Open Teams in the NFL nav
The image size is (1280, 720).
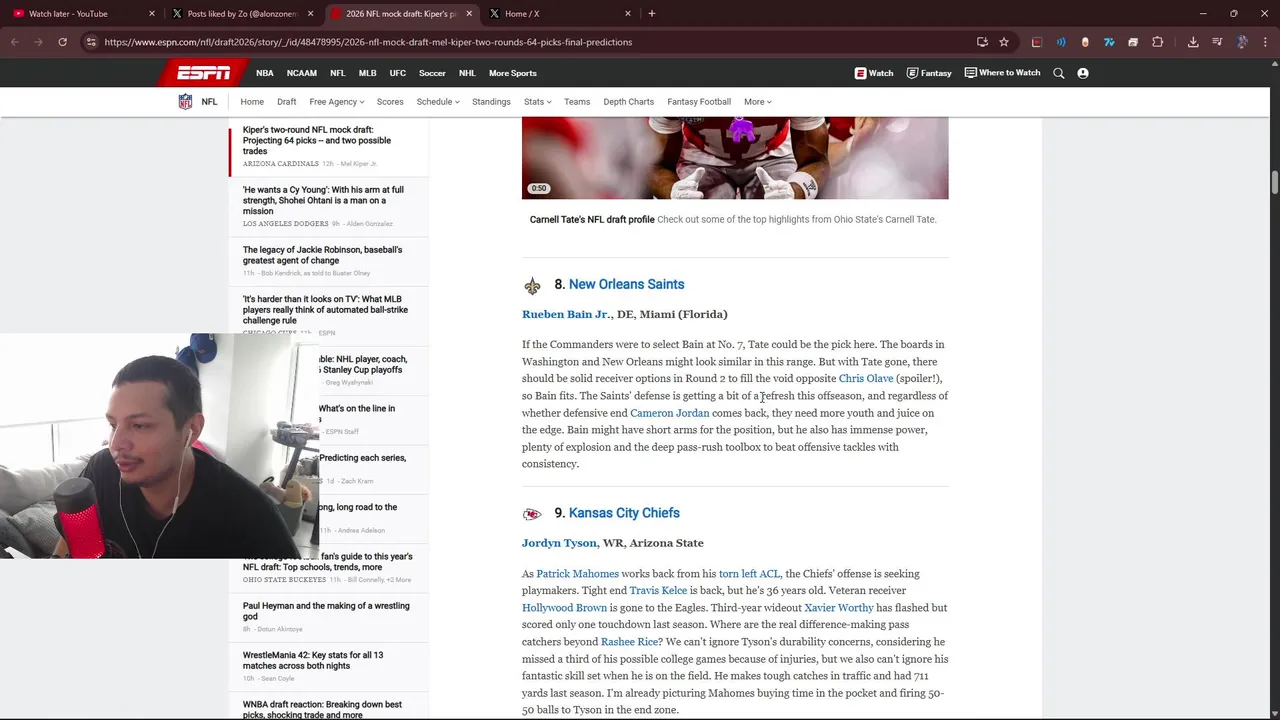pos(577,102)
